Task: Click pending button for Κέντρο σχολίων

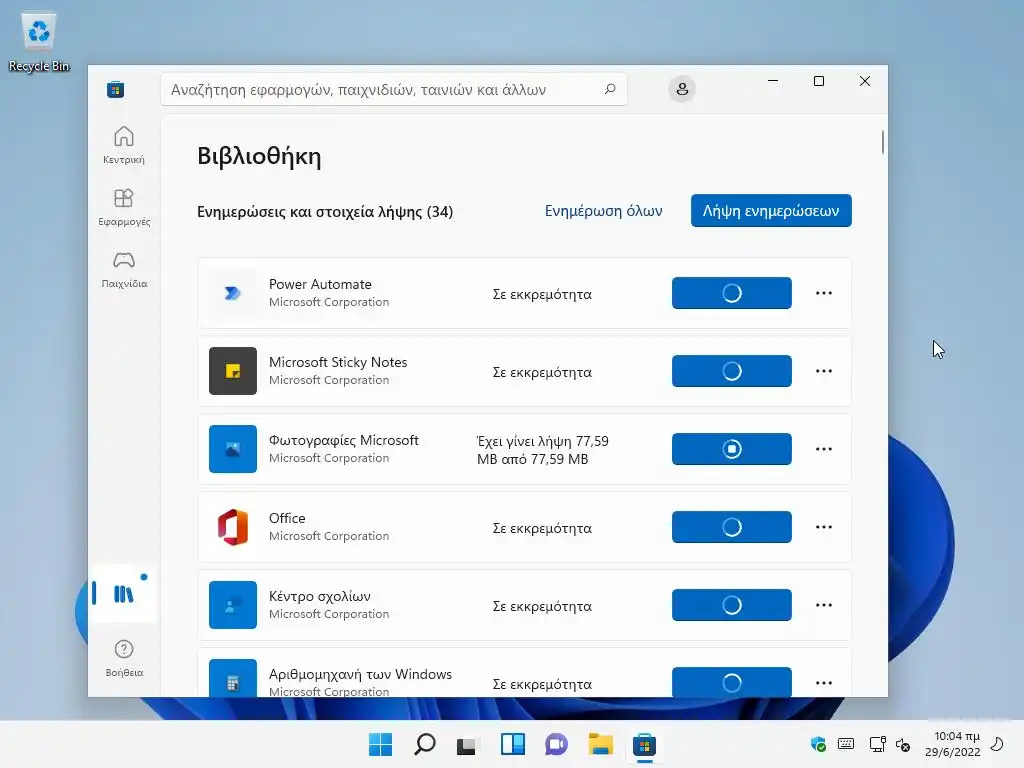Action: coord(731,605)
